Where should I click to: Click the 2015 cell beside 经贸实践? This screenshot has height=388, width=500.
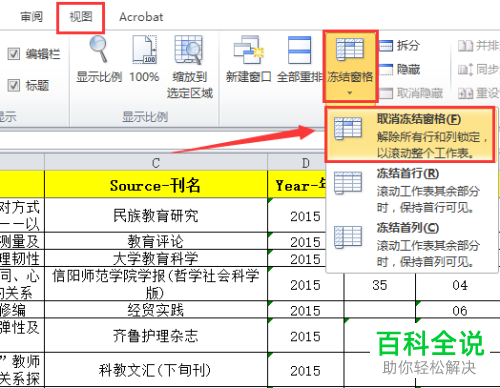[x=305, y=310]
